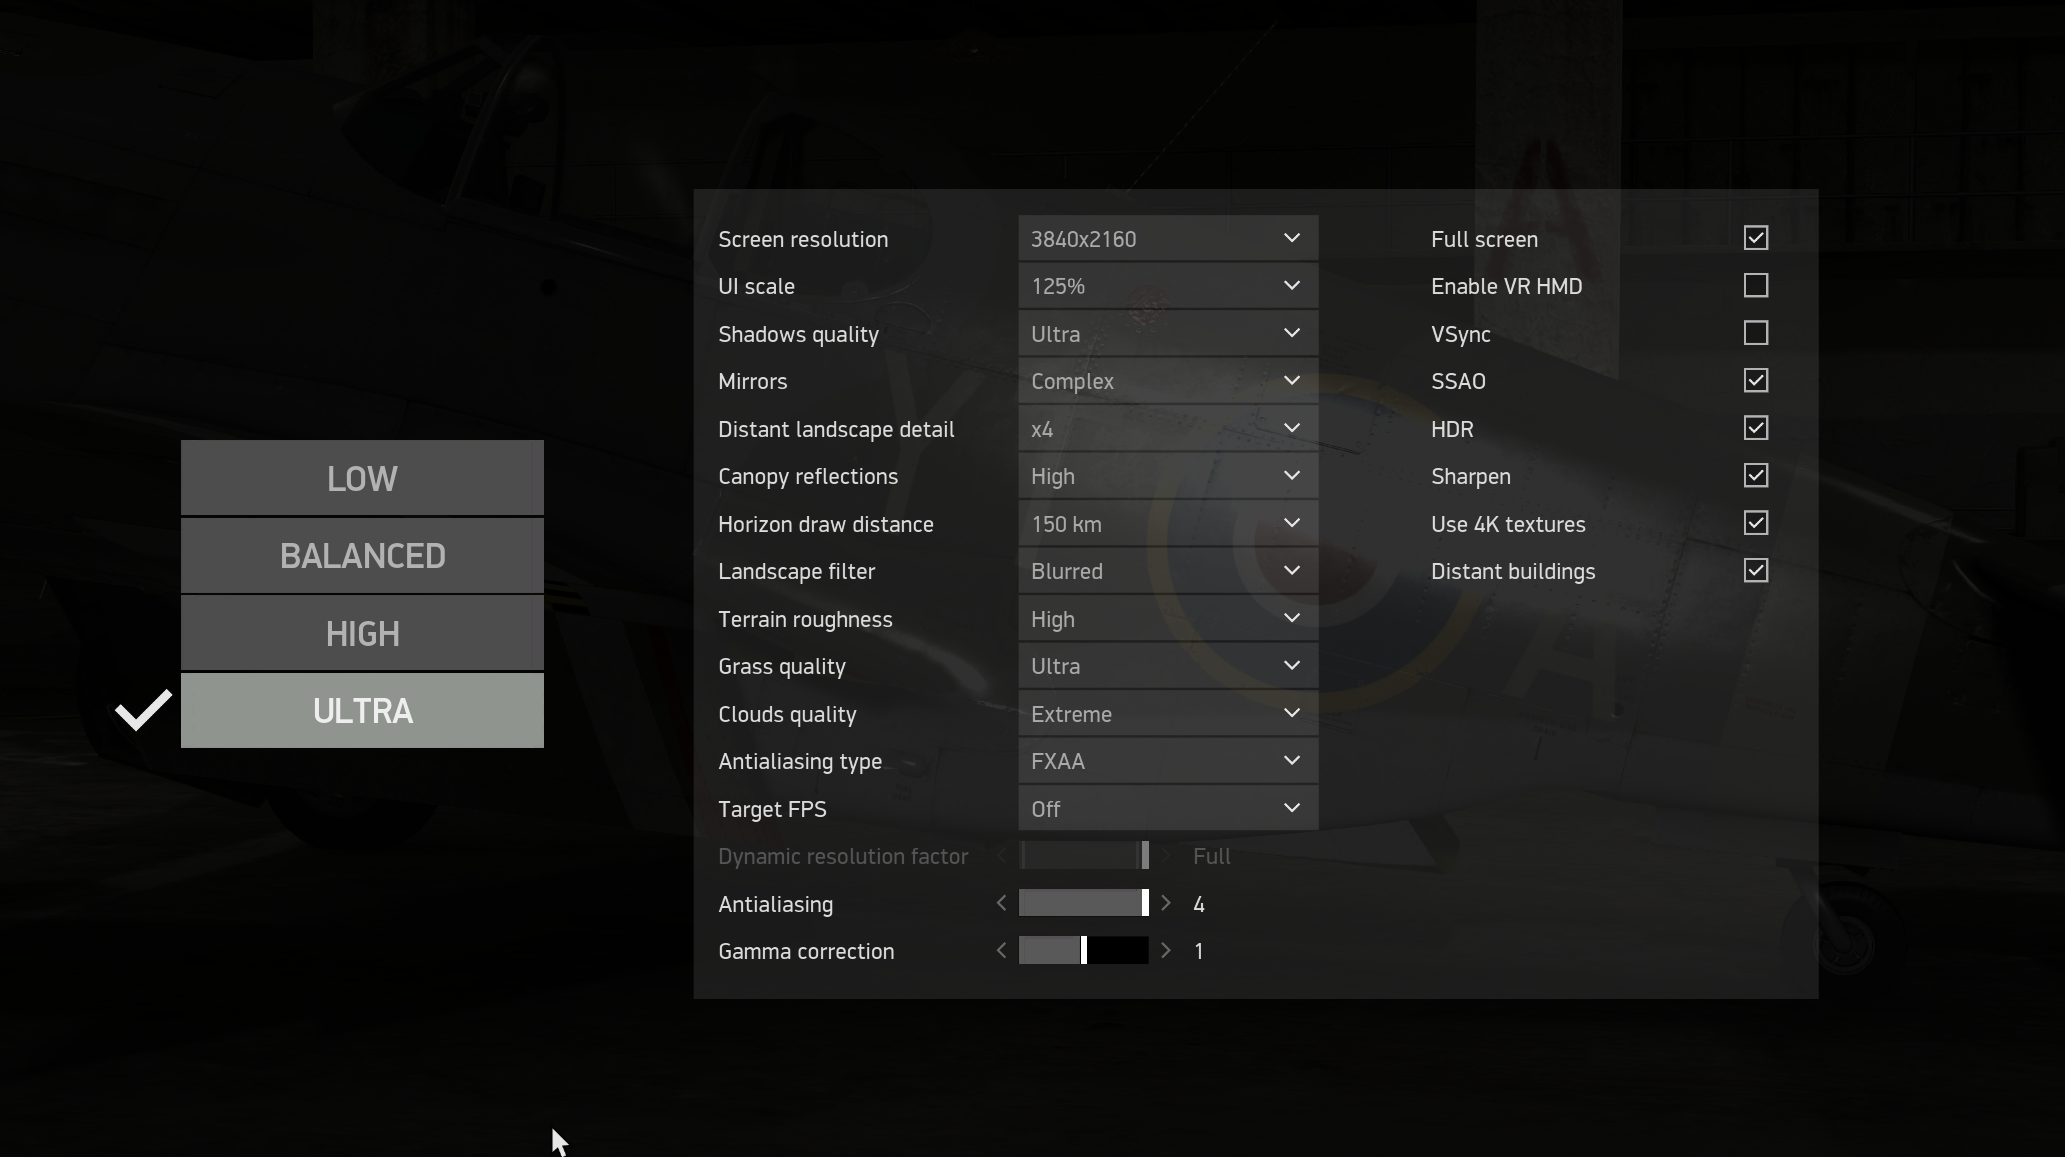Click the Gamma correction increase arrow

(1165, 951)
